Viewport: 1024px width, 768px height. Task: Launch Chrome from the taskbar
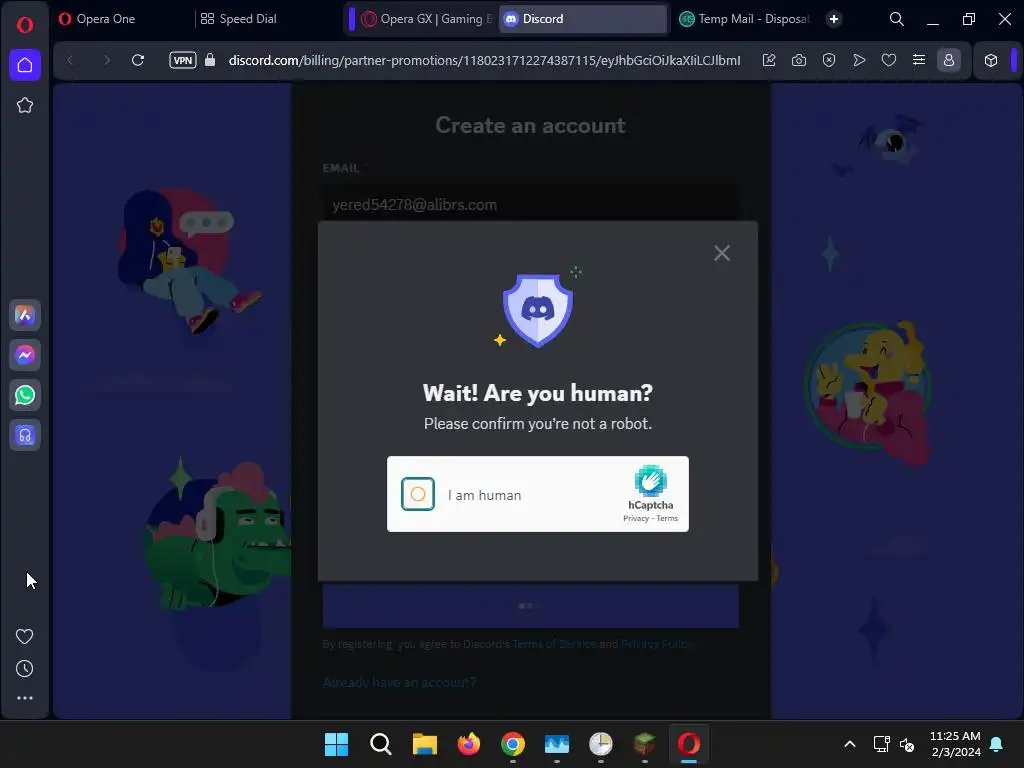point(513,744)
